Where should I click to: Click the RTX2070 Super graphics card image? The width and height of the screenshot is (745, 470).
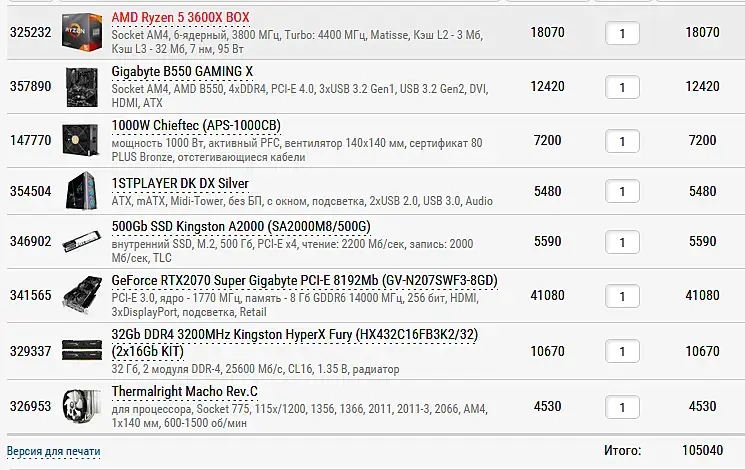82,295
